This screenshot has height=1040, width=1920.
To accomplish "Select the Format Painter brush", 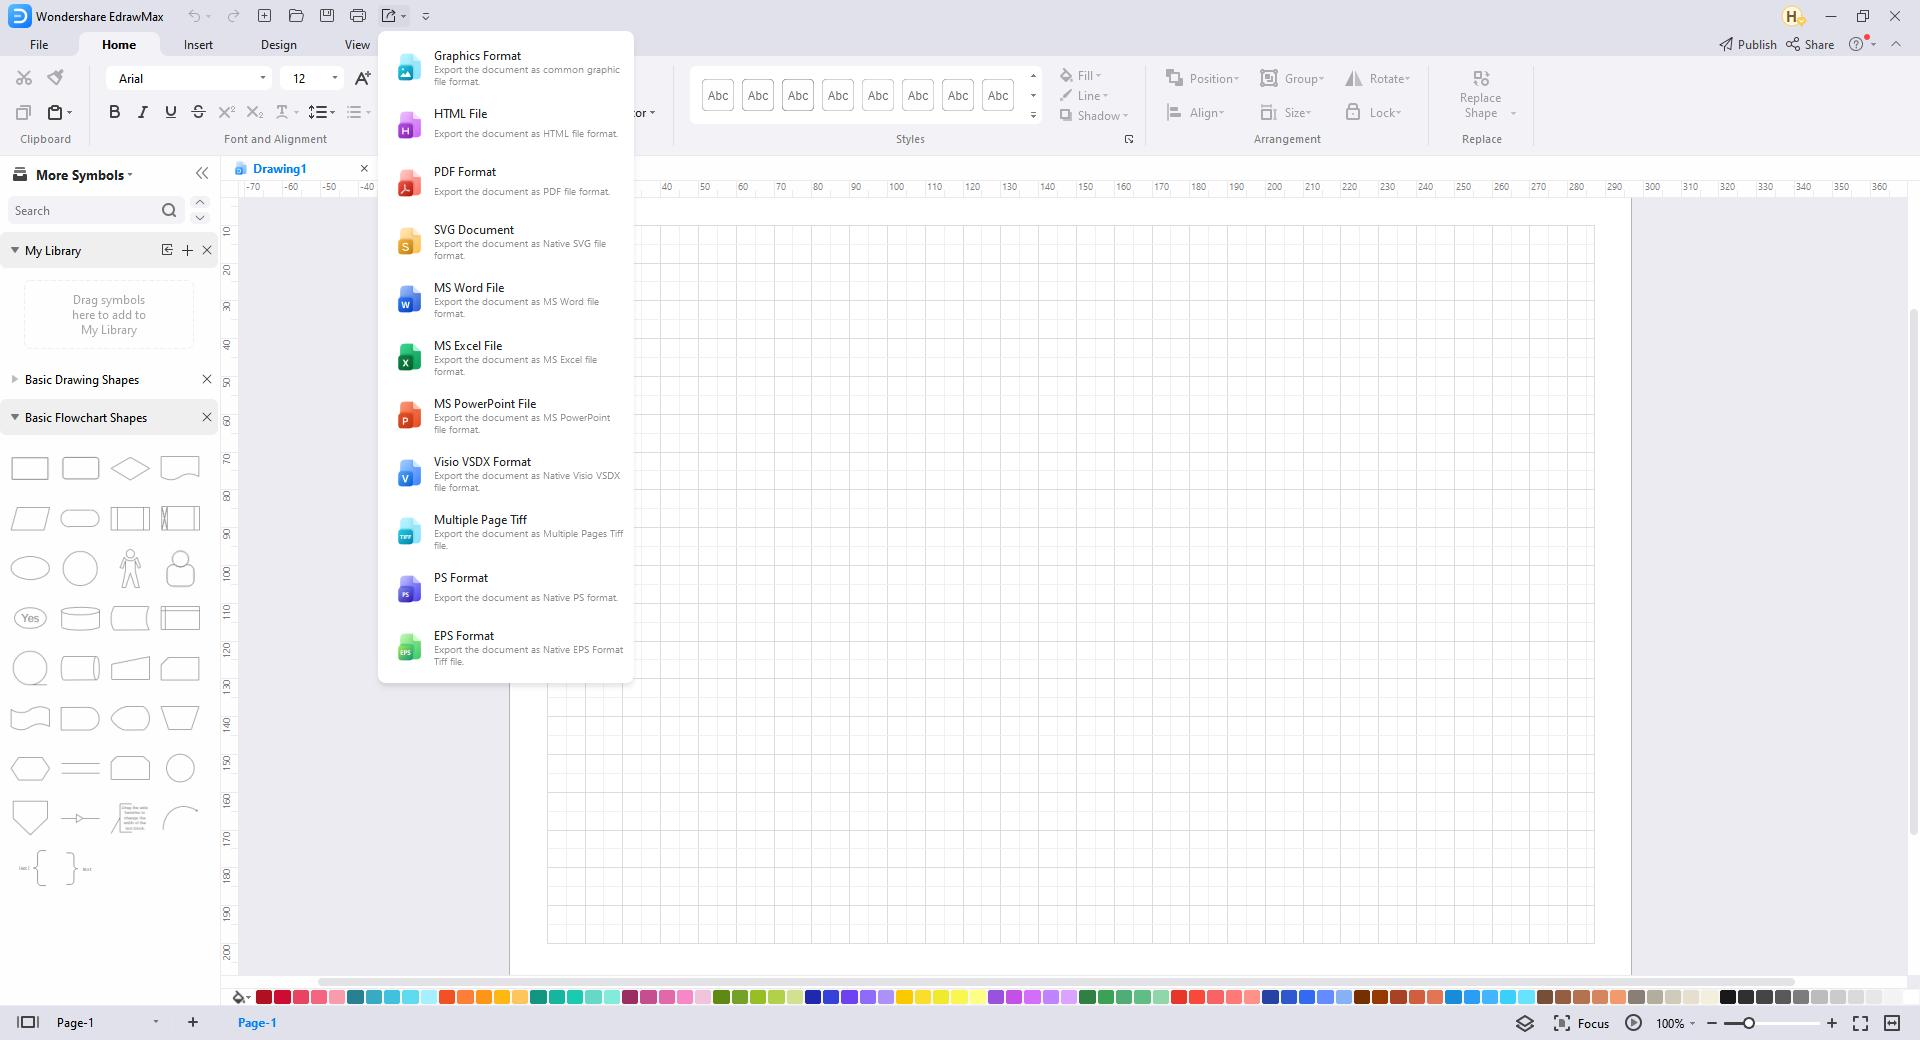I will 56,78.
